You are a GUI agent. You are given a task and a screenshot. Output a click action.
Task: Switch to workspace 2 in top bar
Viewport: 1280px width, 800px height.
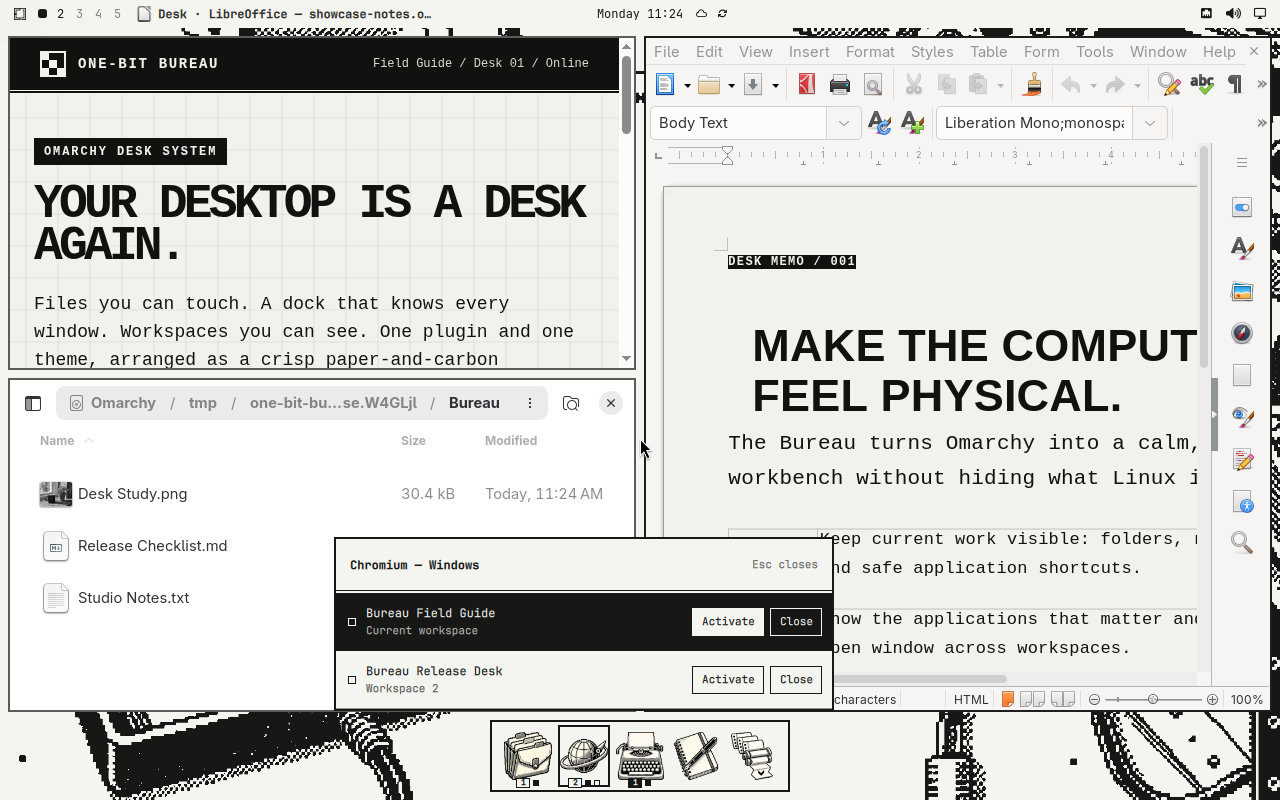coord(61,14)
